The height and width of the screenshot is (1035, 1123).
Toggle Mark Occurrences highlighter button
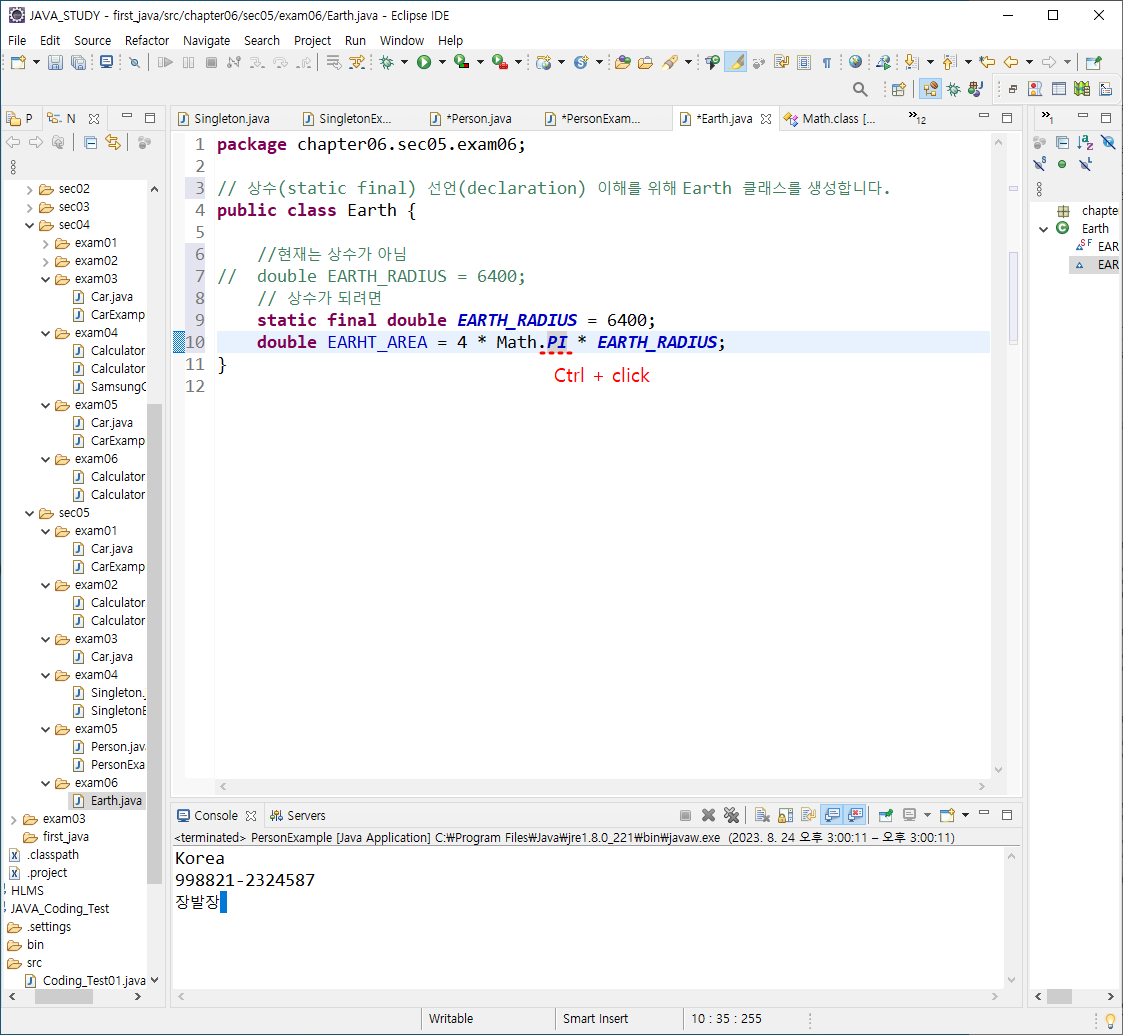(736, 63)
